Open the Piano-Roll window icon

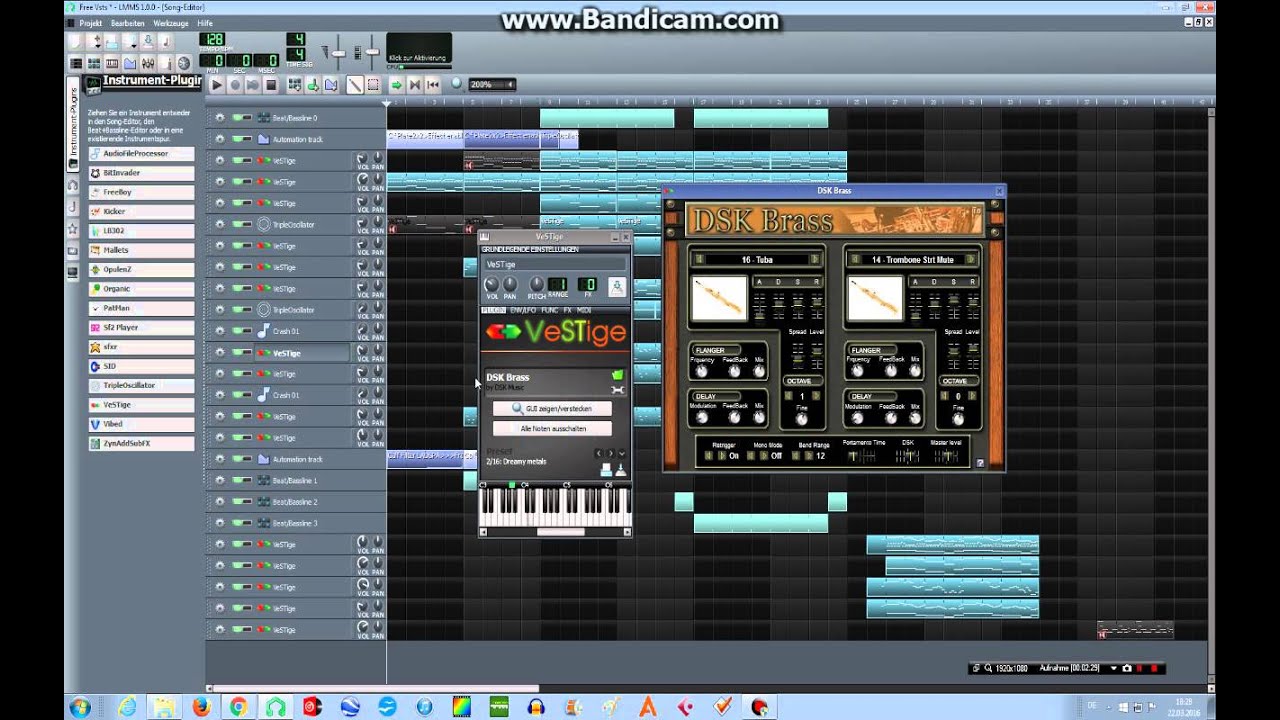[112, 63]
